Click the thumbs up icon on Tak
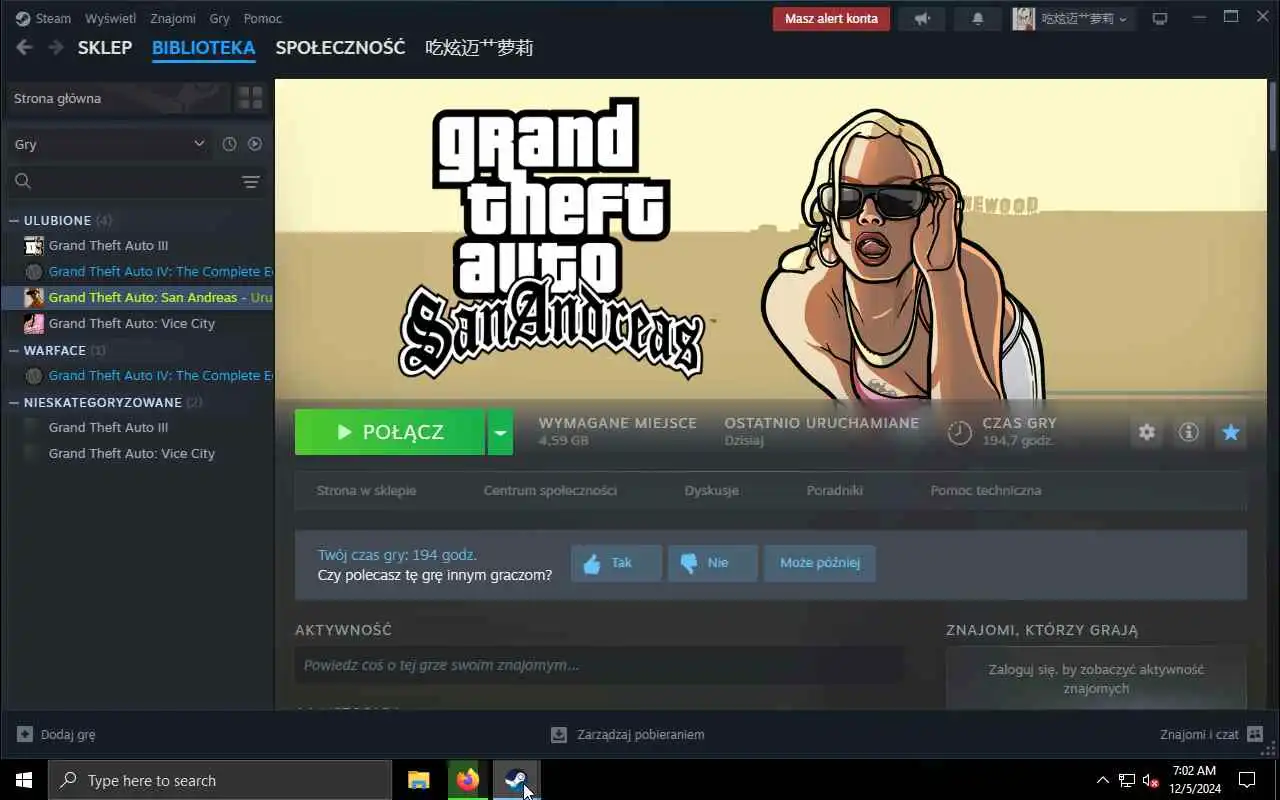 tap(592, 564)
